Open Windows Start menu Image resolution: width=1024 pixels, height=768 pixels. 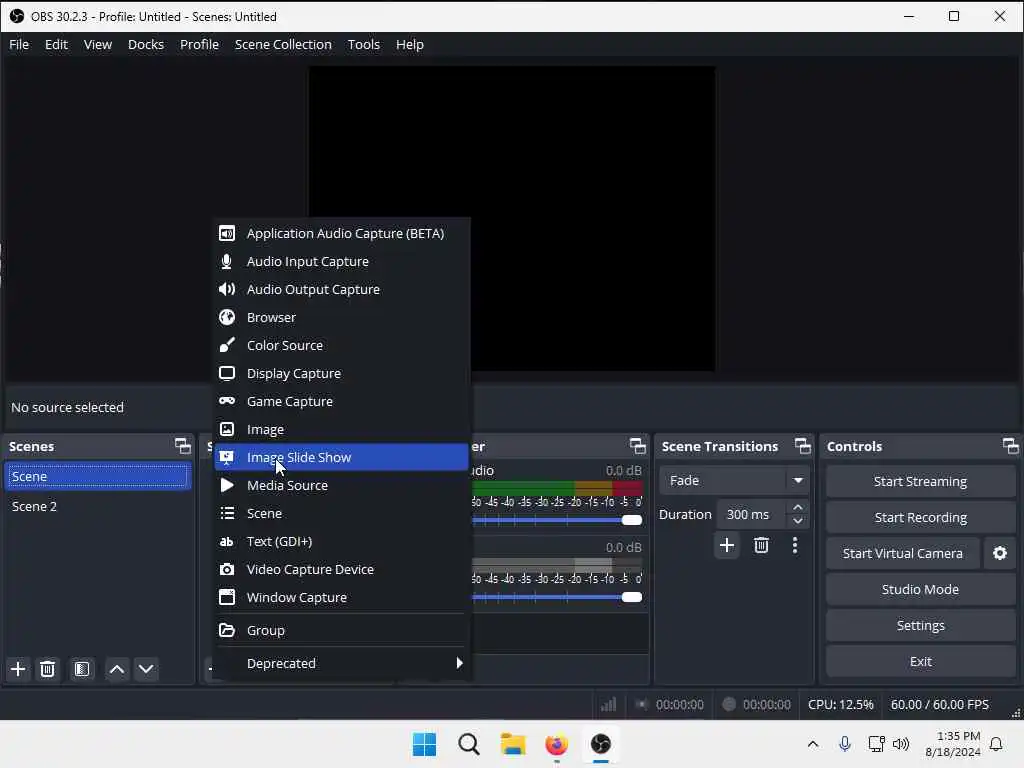pos(424,744)
